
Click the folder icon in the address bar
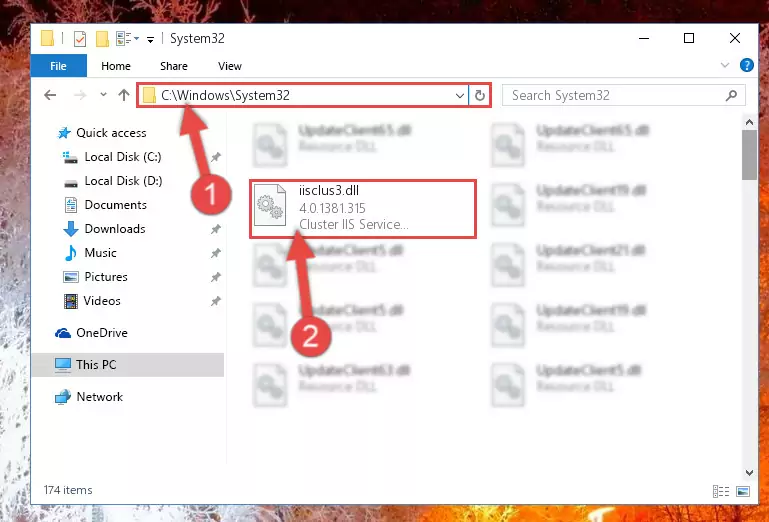[149, 95]
